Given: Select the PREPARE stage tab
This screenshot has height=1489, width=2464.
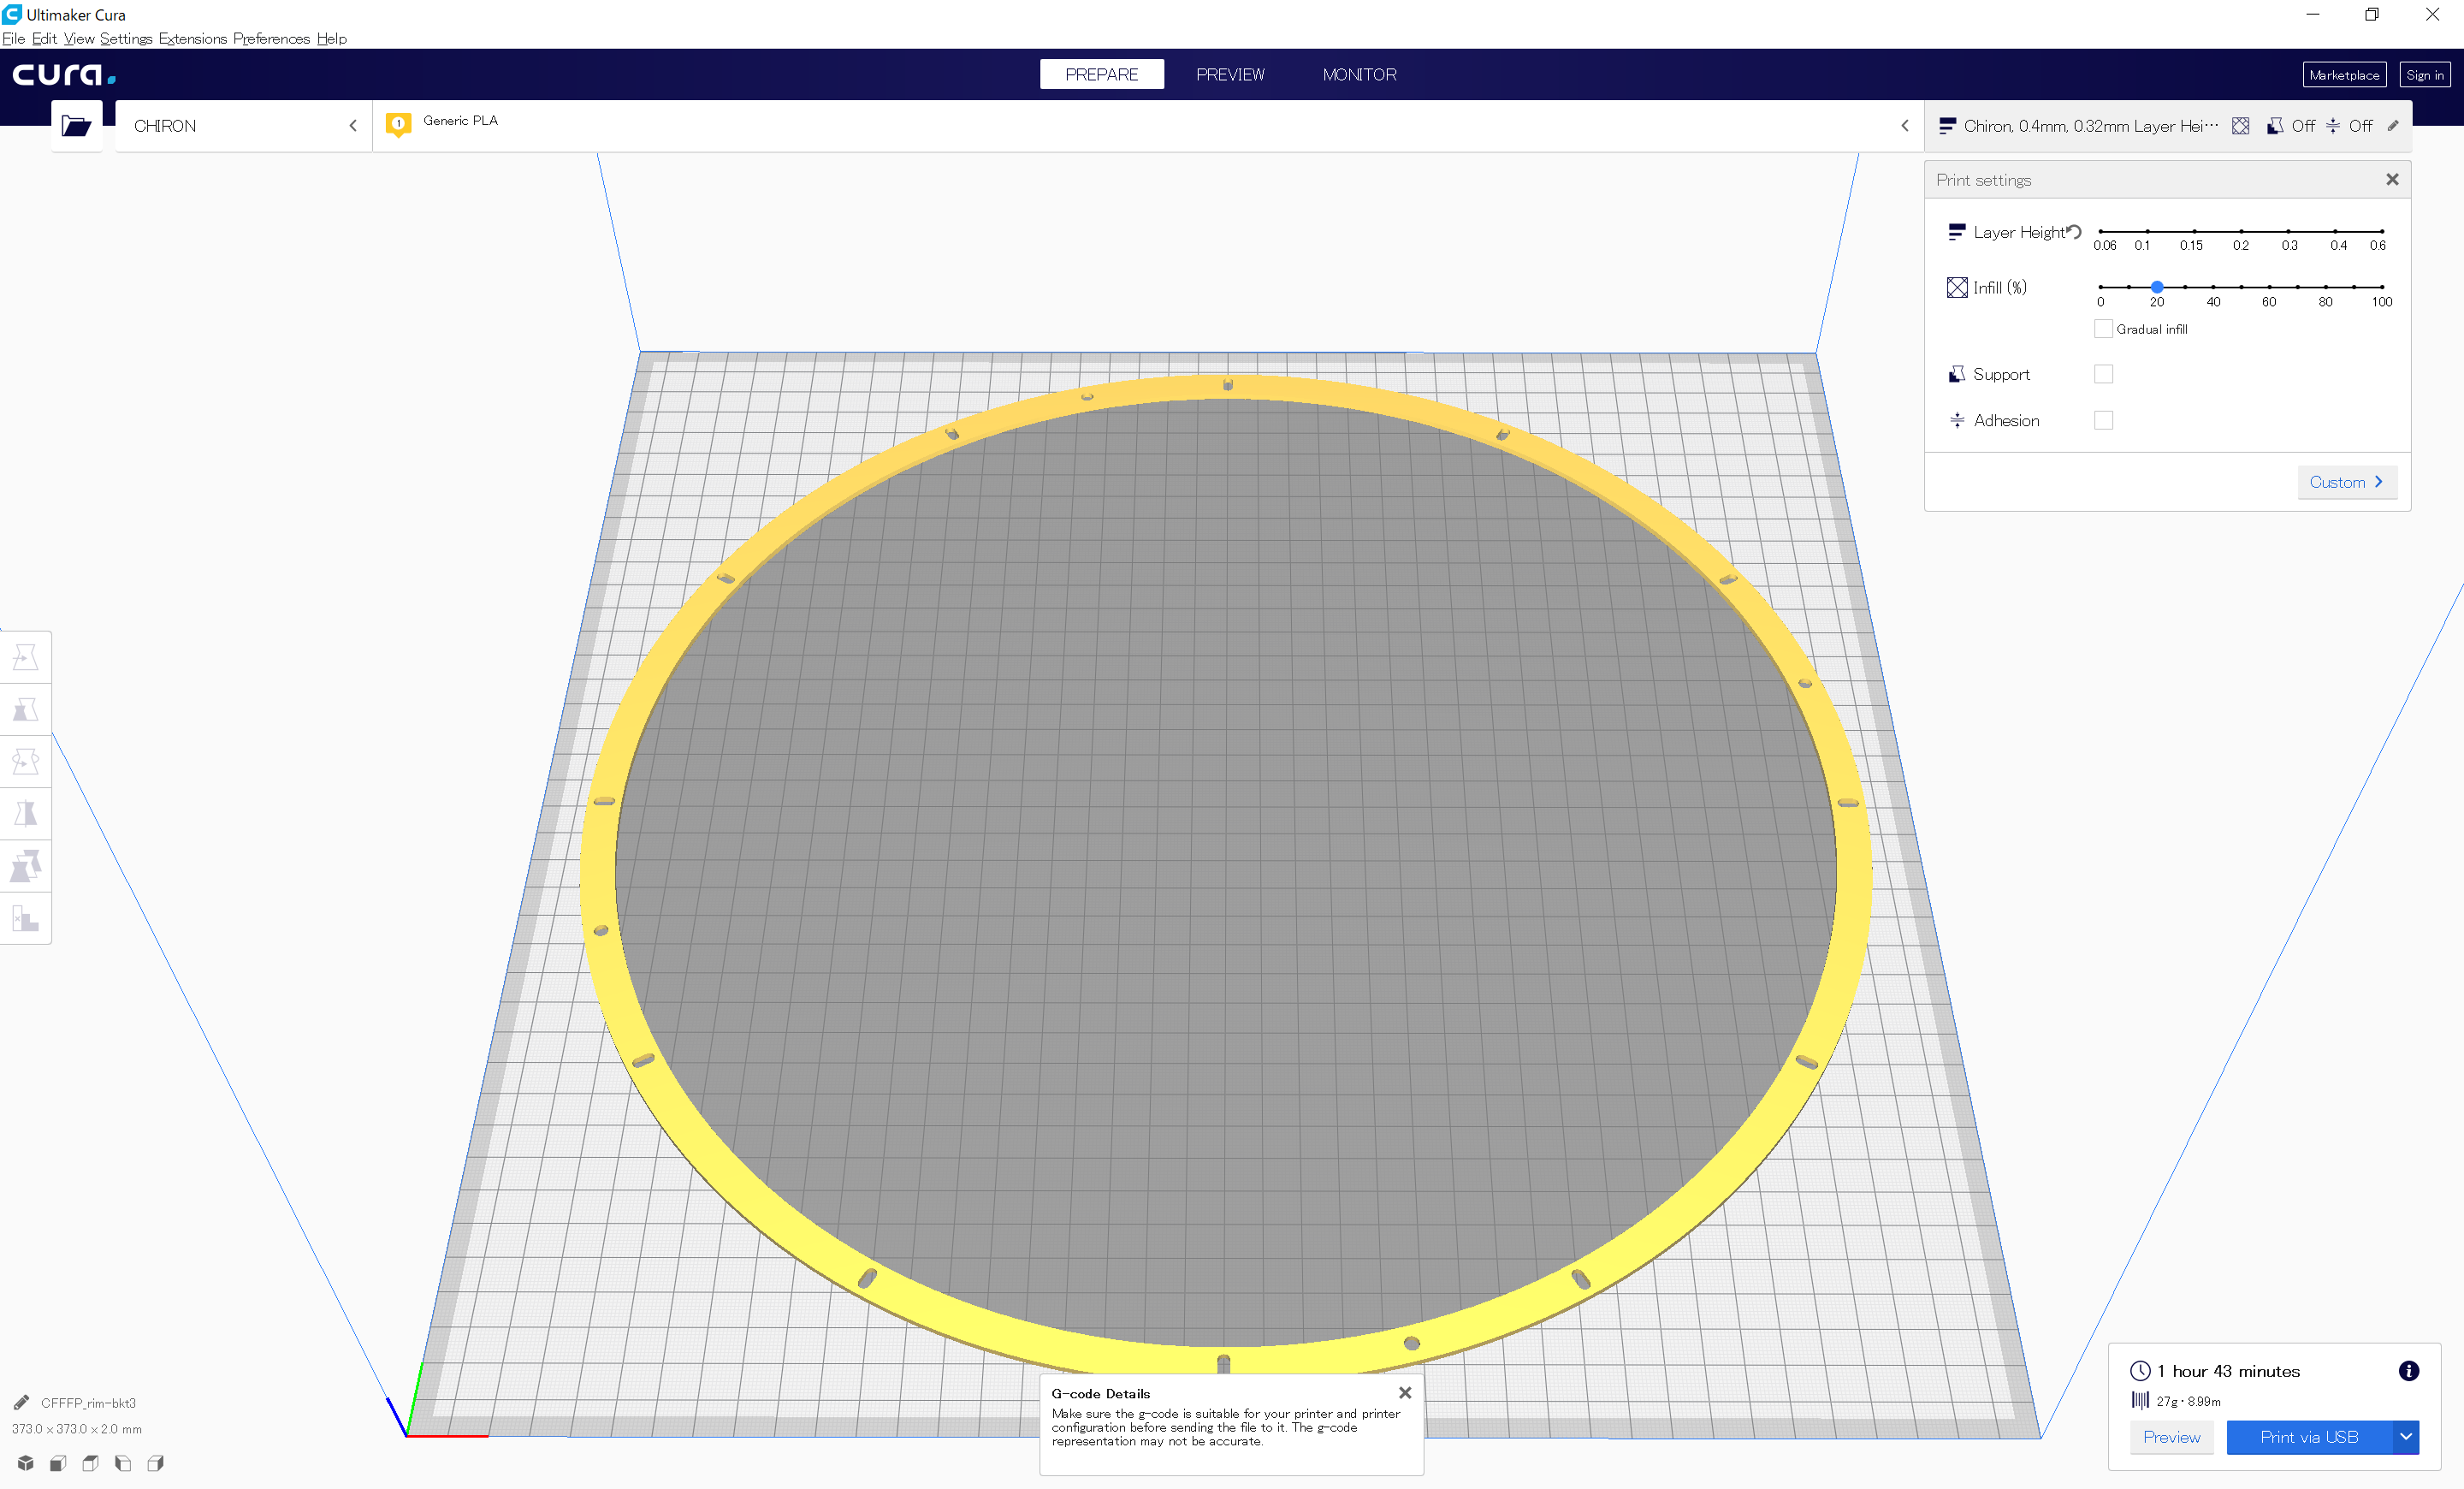Looking at the screenshot, I should click(1101, 74).
